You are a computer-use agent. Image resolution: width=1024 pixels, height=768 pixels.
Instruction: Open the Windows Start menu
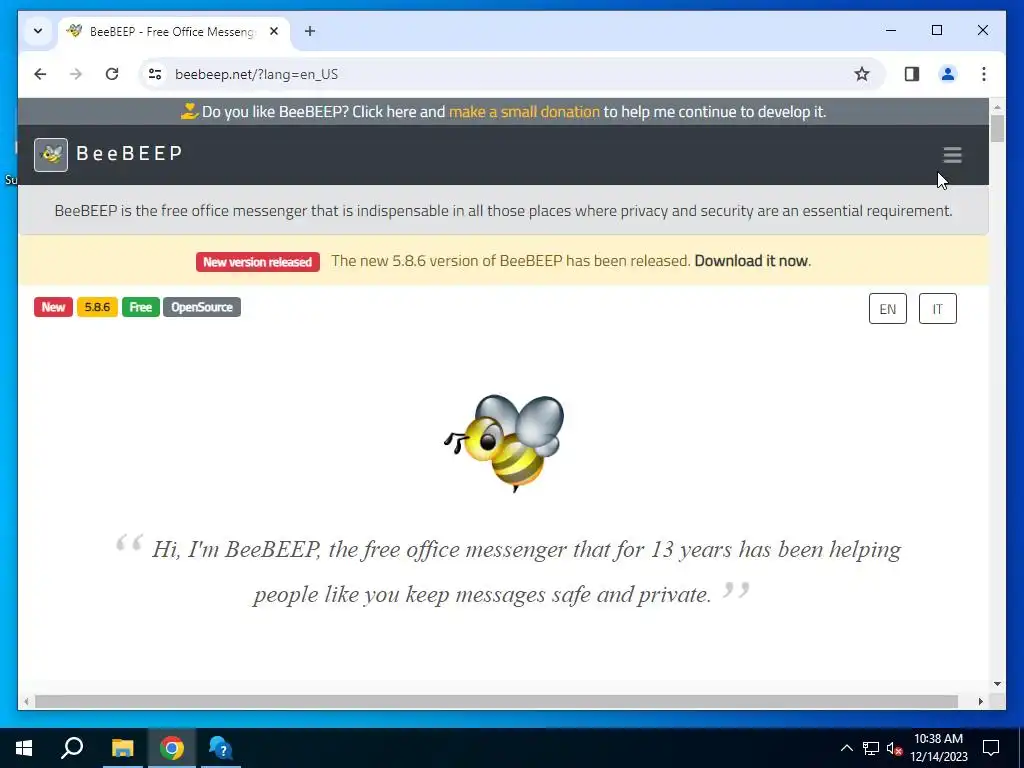(x=24, y=748)
